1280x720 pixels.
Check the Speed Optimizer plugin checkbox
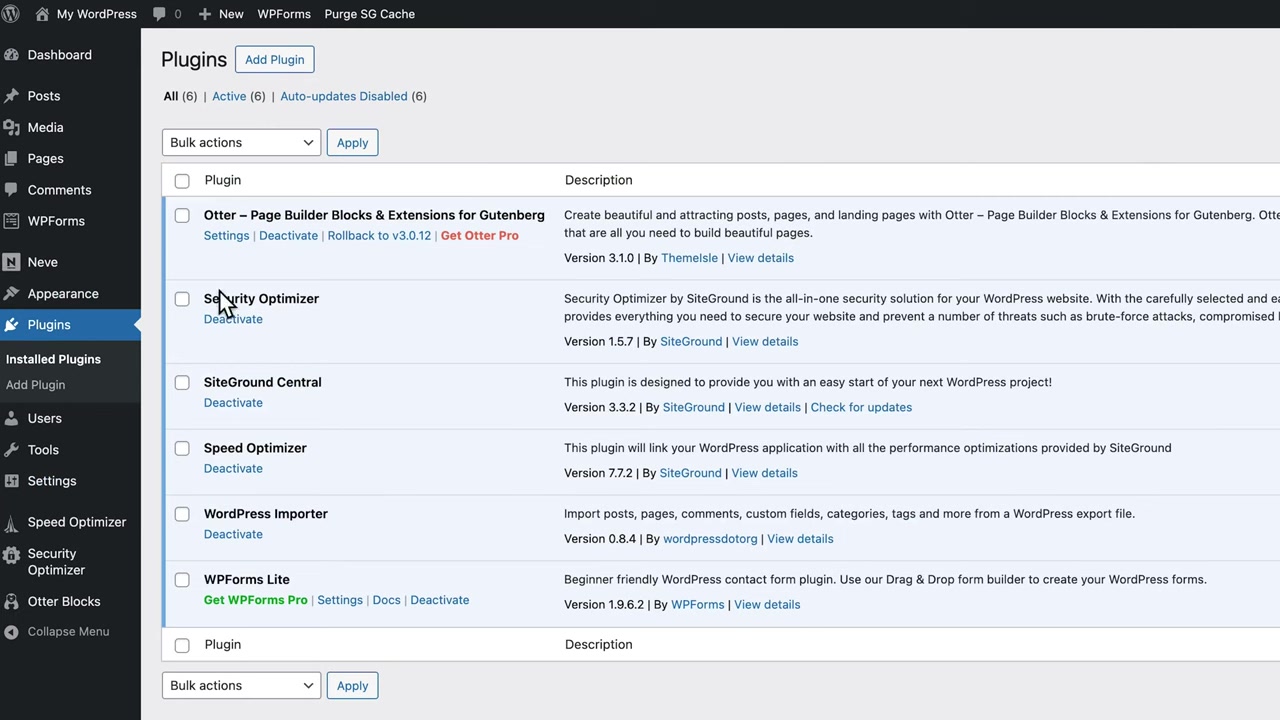click(x=182, y=449)
